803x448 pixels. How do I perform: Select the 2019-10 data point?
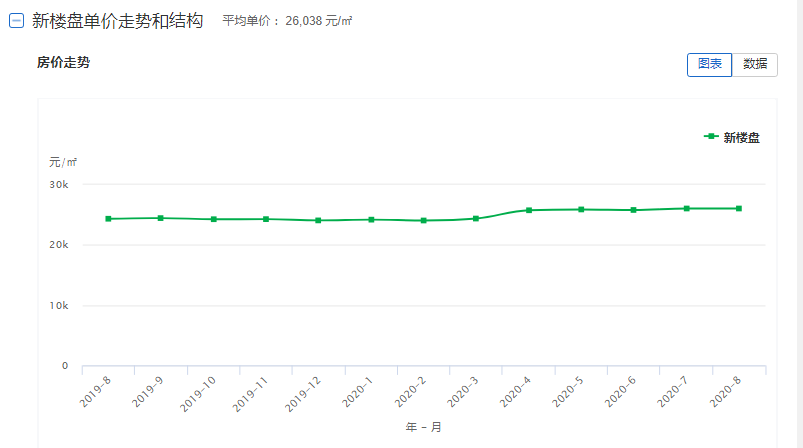tap(214, 219)
